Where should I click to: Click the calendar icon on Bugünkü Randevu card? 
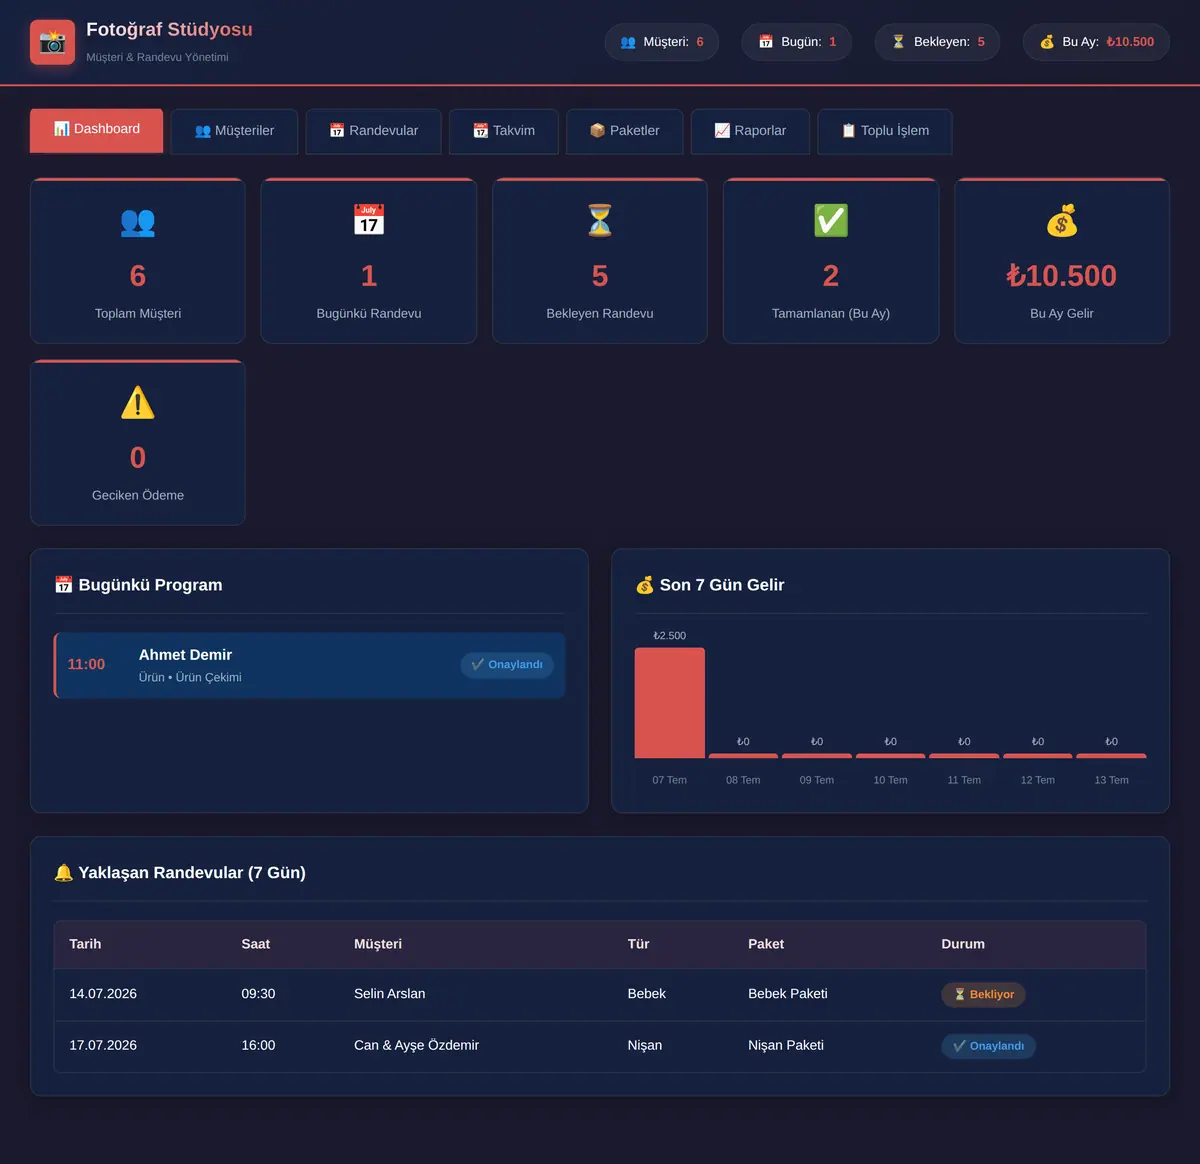tap(369, 220)
